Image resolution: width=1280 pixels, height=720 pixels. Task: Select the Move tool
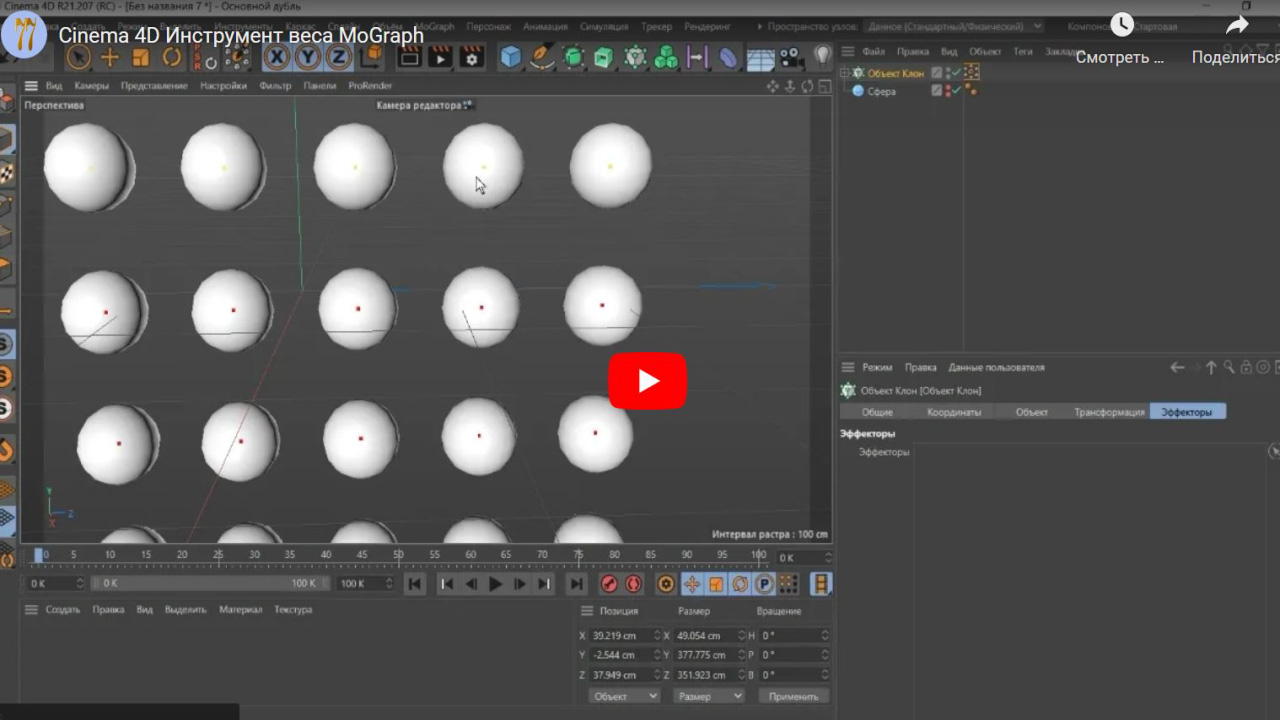coord(112,57)
